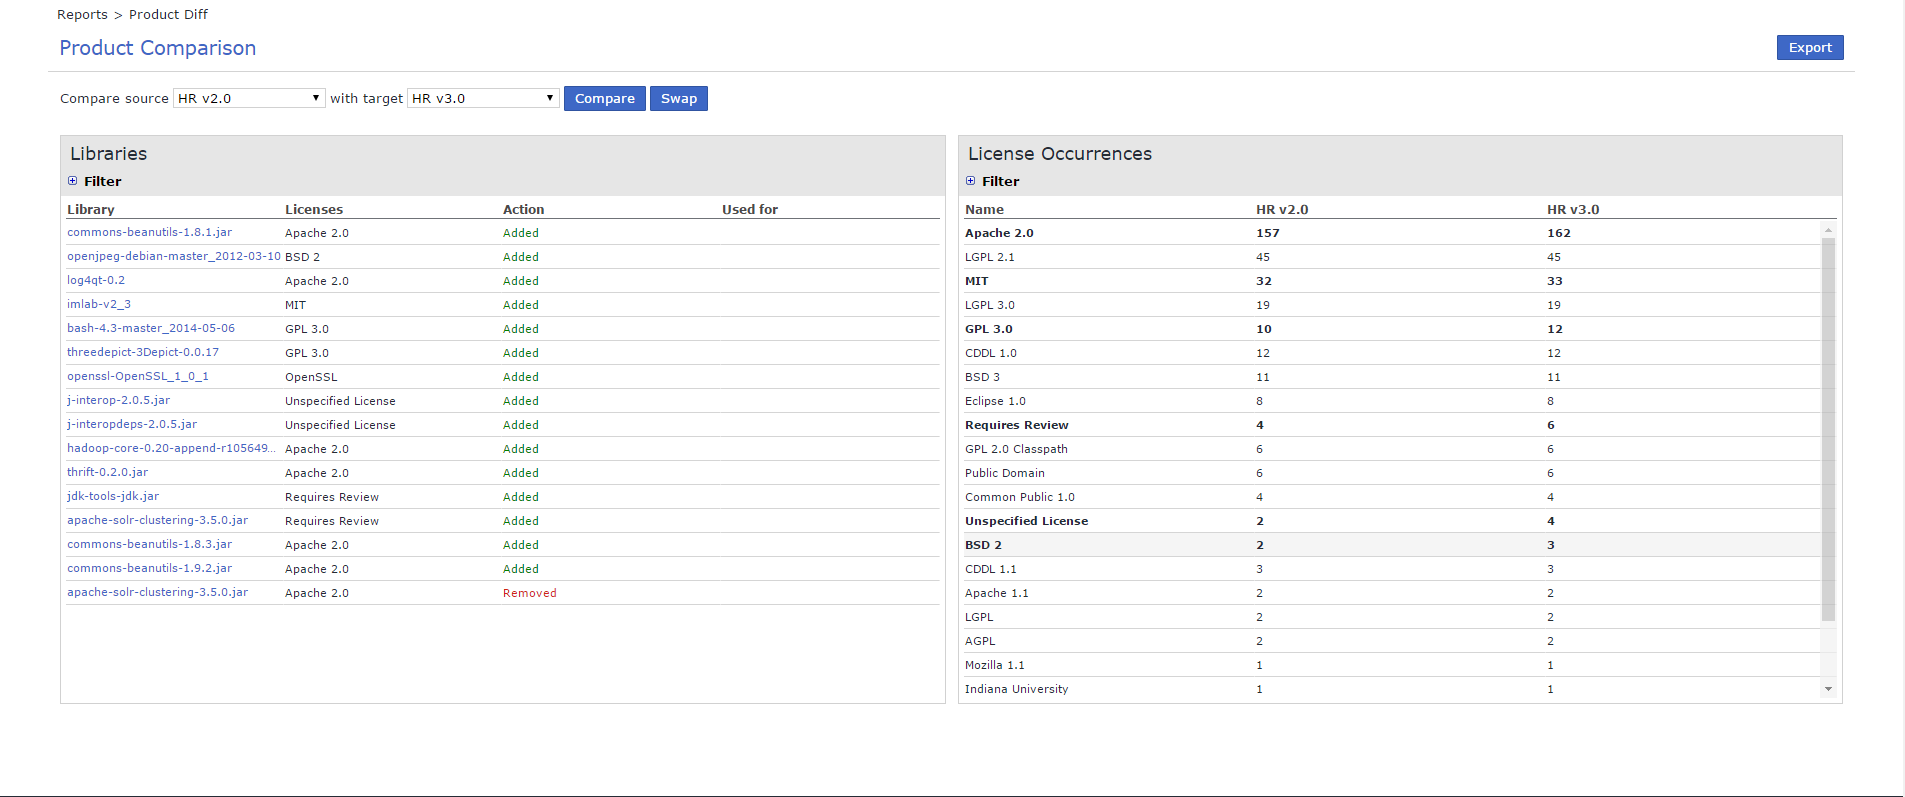Go to Reports breadcrumb
This screenshot has height=797, width=1905.
click(x=82, y=14)
